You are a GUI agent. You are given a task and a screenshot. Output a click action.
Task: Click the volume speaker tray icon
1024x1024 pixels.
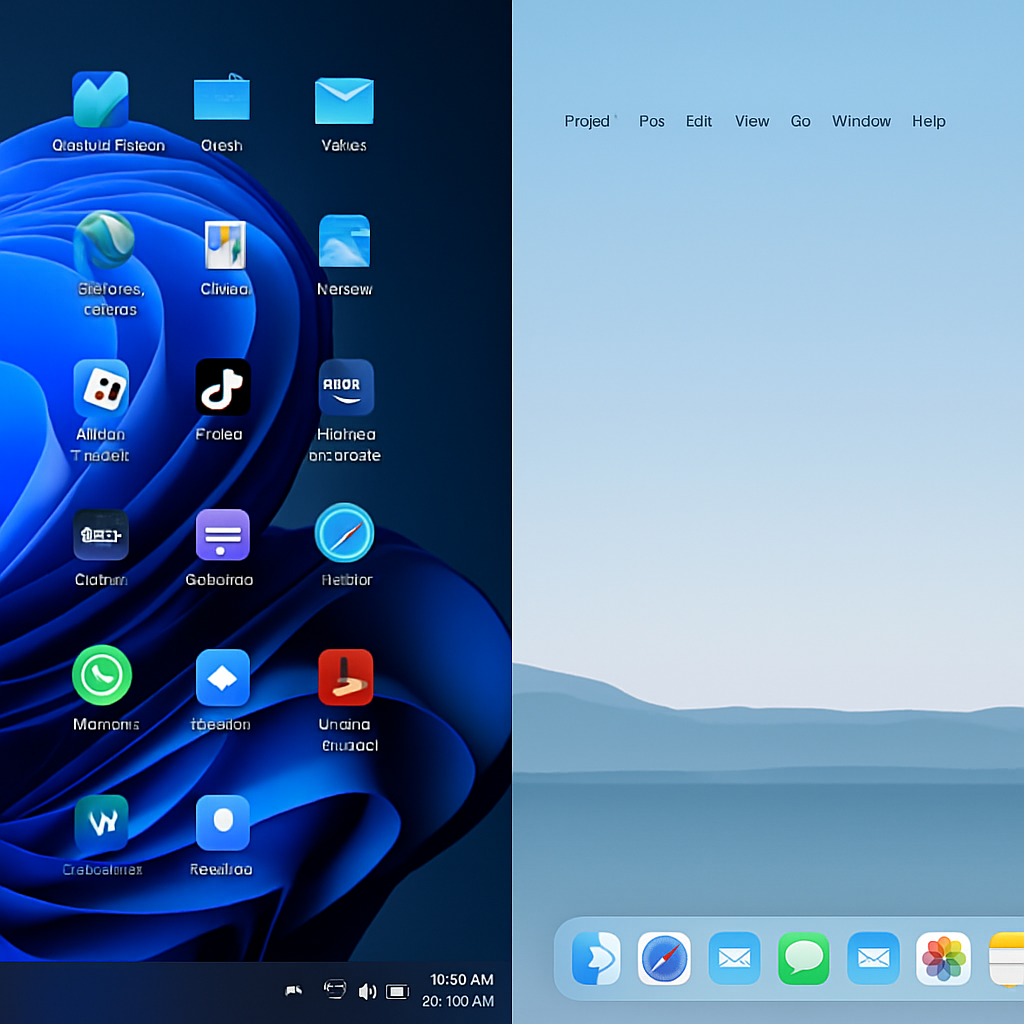pos(367,992)
